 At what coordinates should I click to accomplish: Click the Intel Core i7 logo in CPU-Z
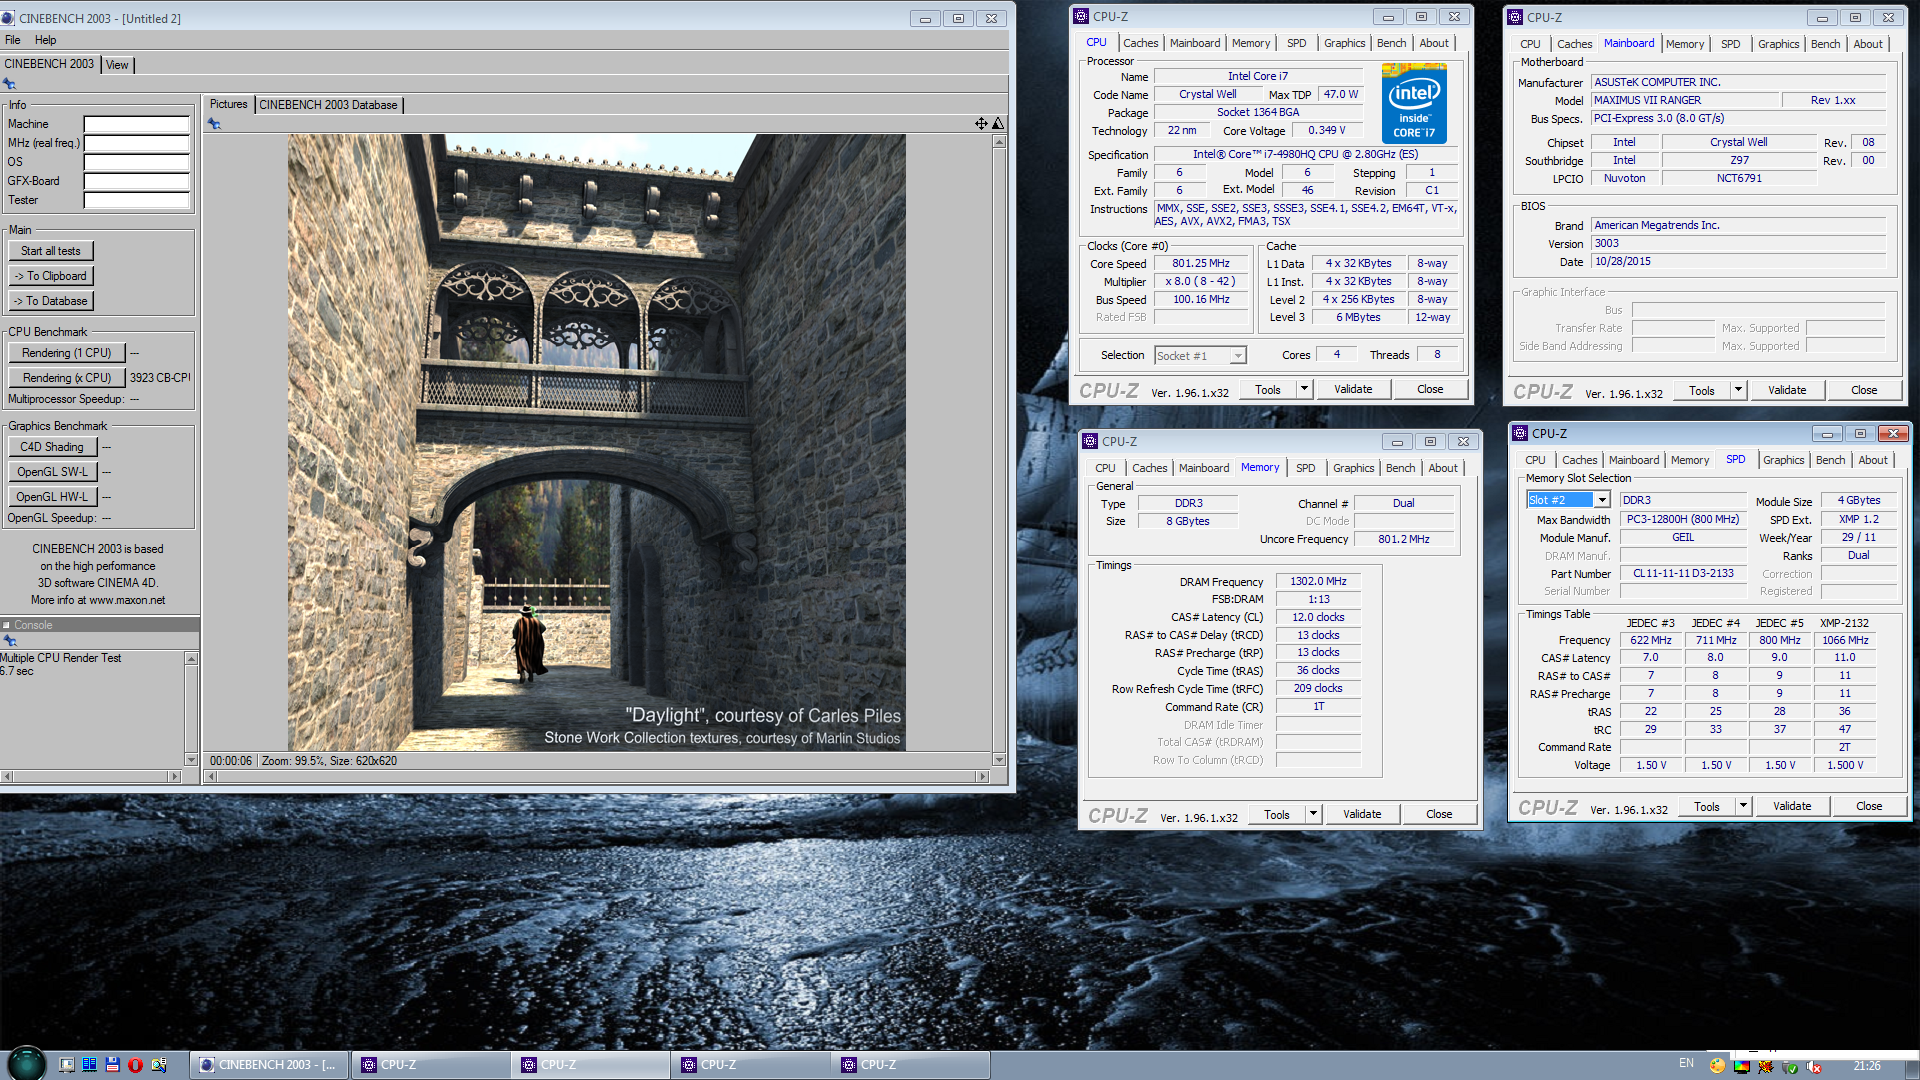click(x=1414, y=103)
